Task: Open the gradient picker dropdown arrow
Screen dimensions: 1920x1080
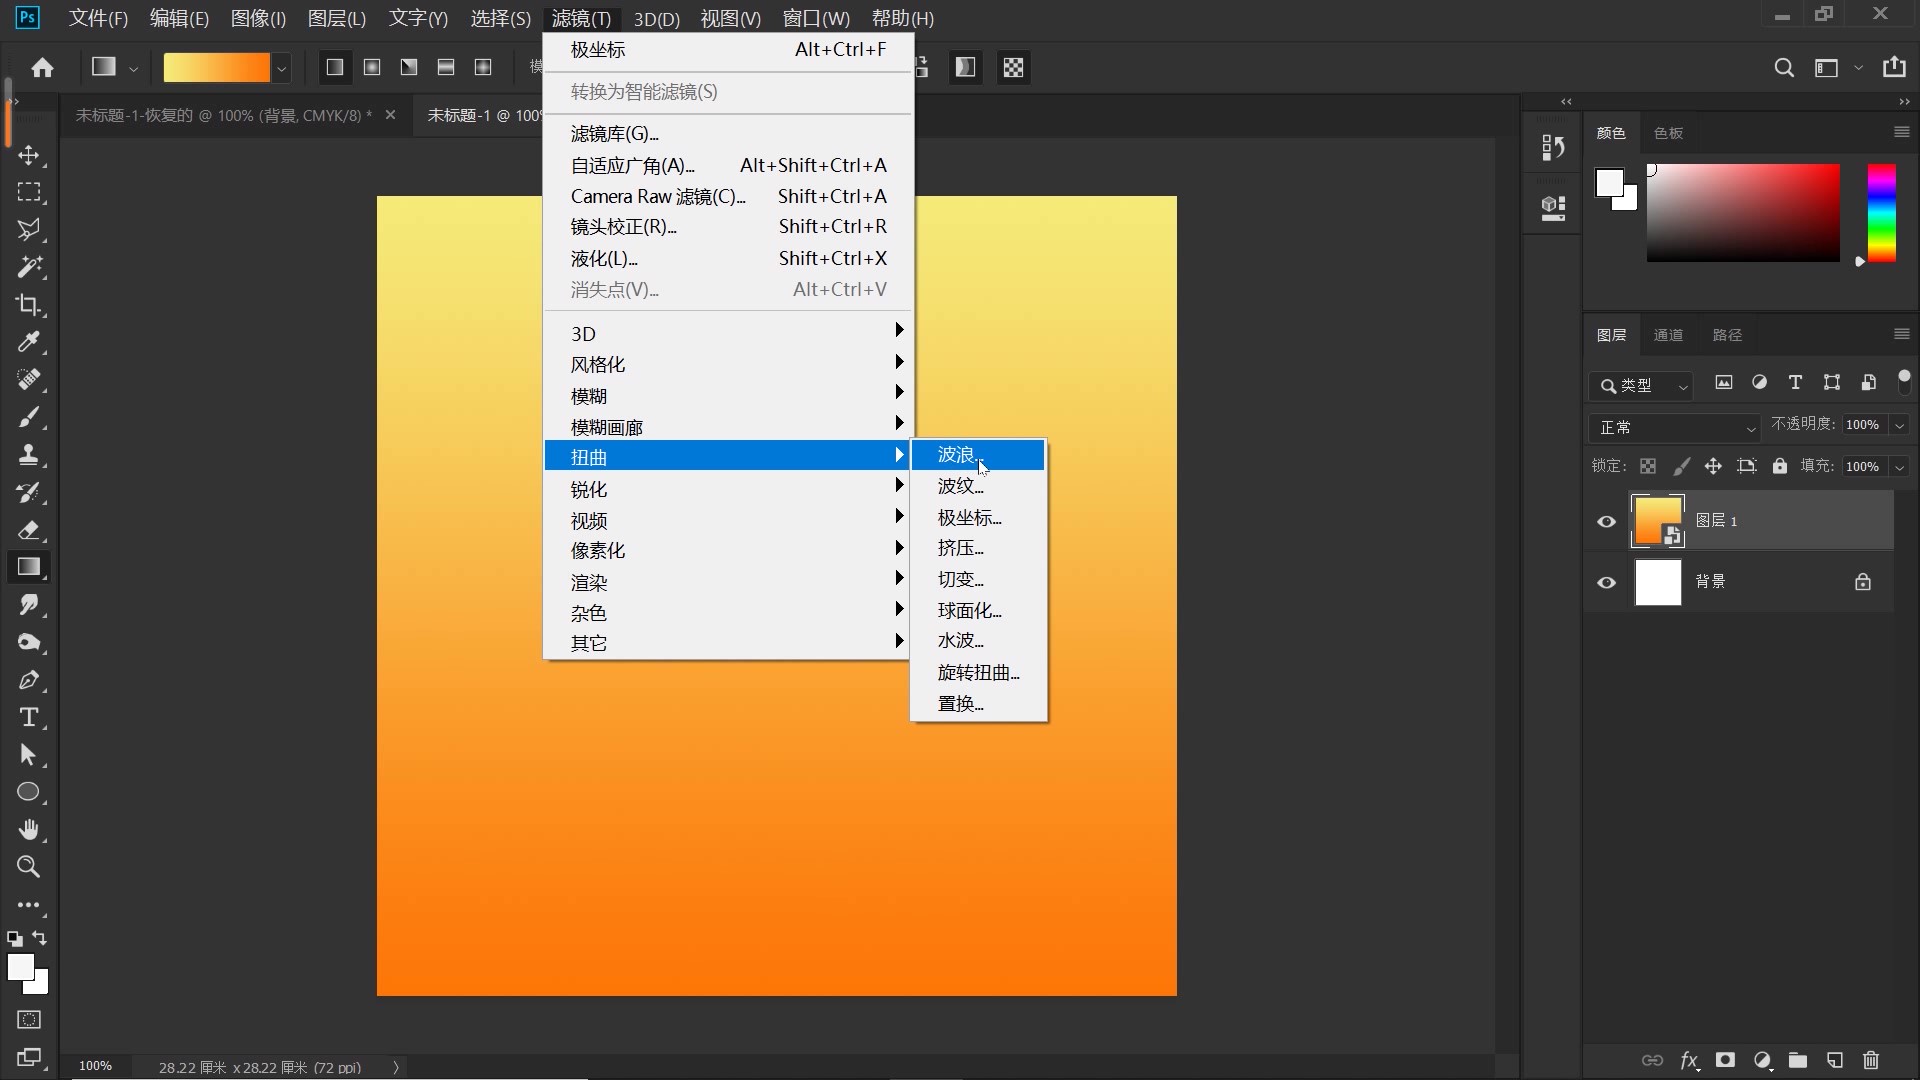Action: tap(282, 68)
